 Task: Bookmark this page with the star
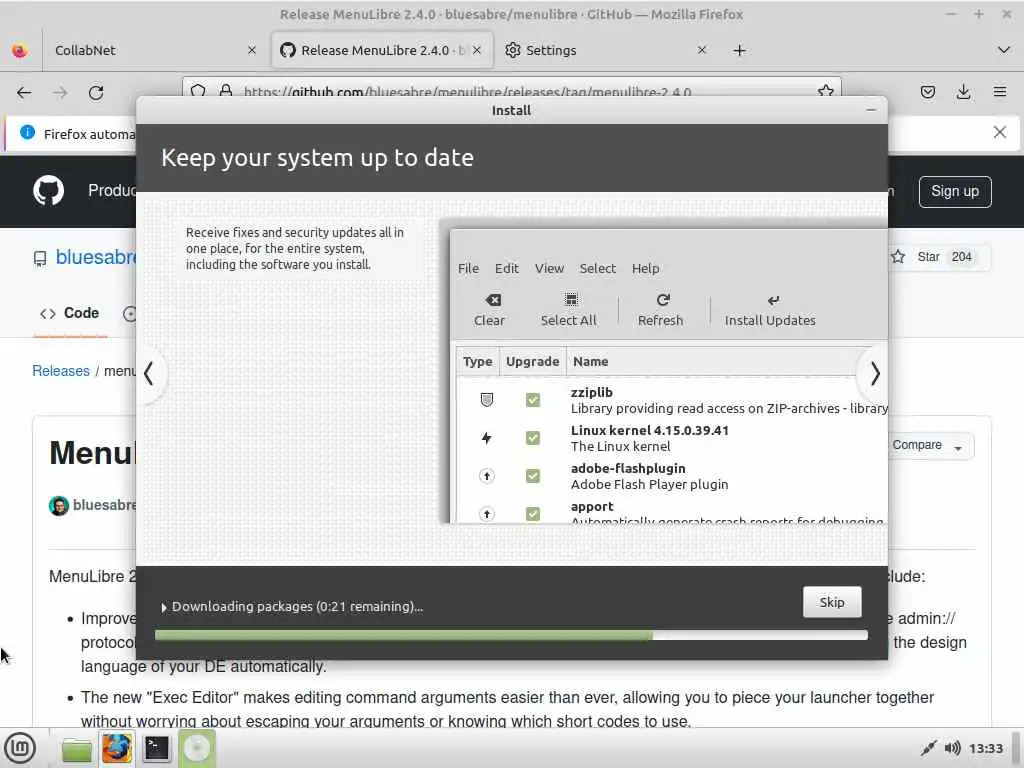(825, 91)
